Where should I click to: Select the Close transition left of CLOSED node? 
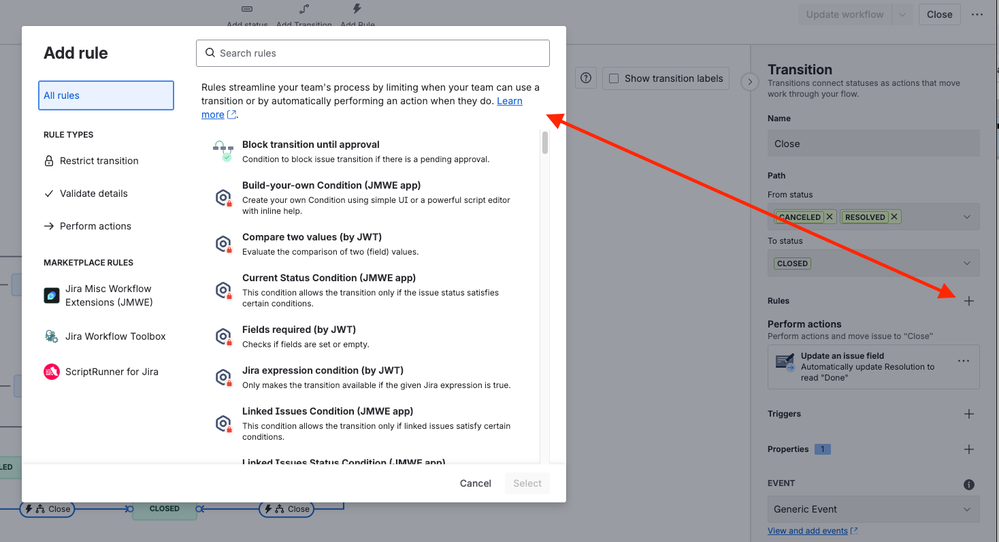coord(47,509)
